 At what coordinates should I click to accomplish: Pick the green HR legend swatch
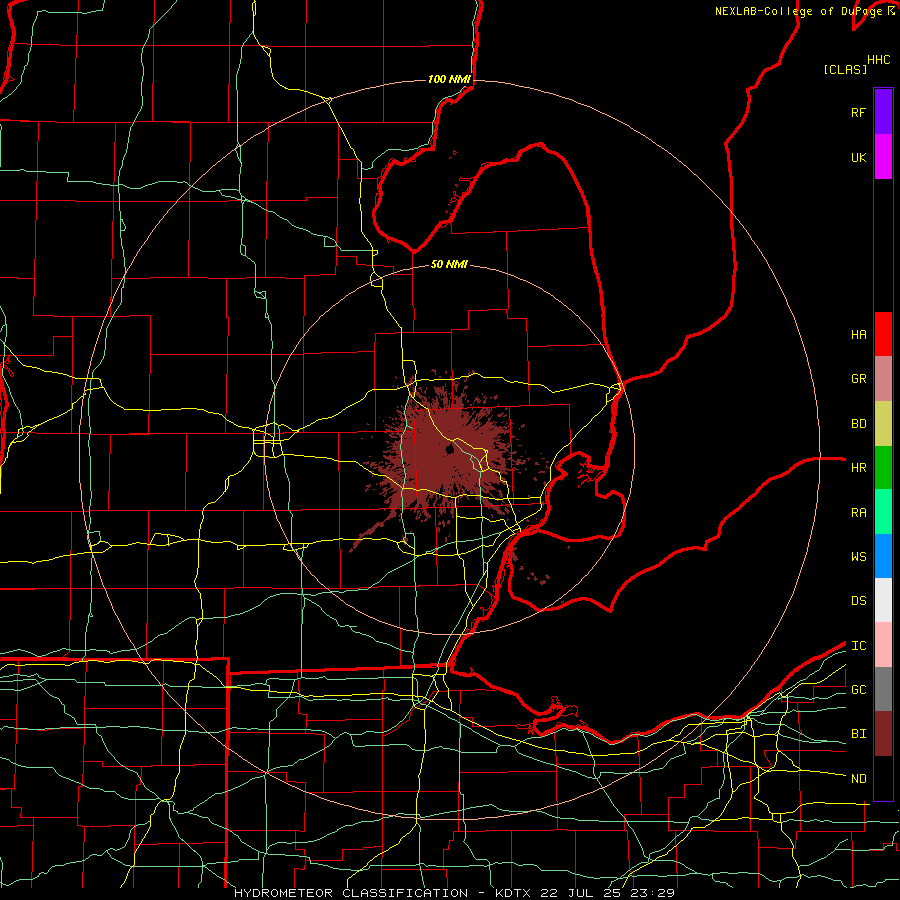pyautogui.click(x=883, y=468)
